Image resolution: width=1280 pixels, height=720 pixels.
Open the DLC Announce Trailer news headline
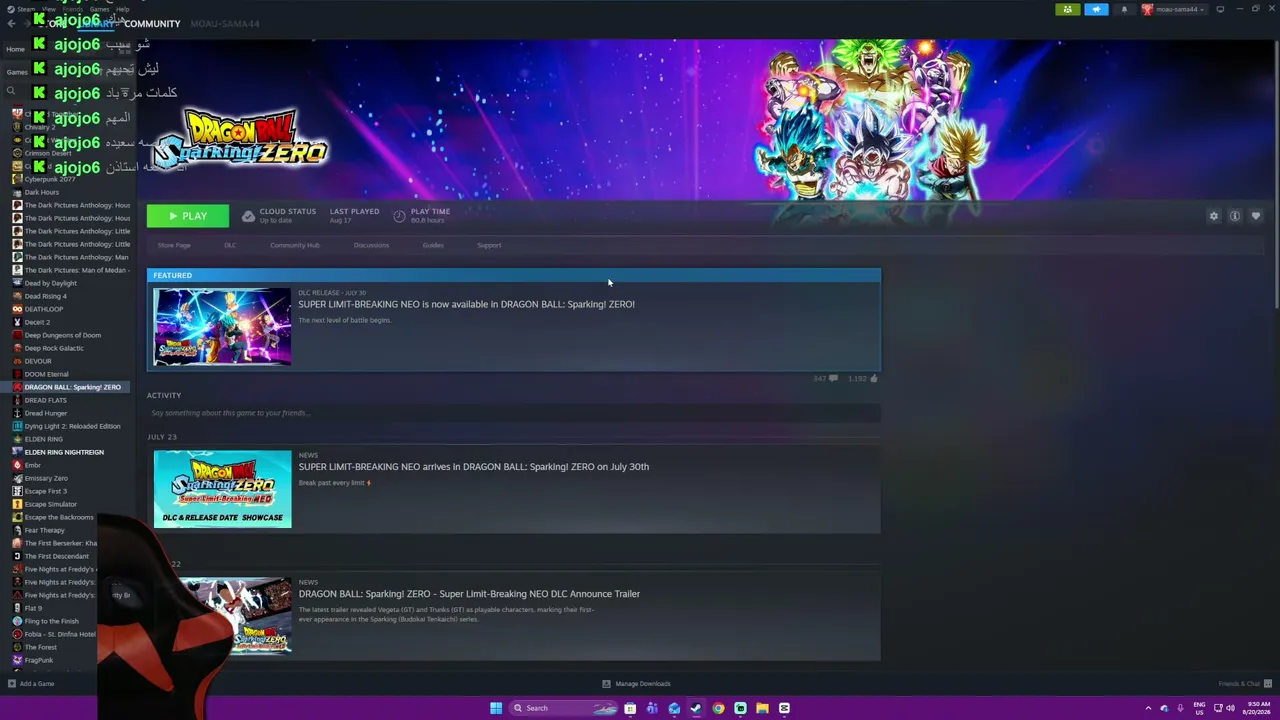[x=469, y=594]
